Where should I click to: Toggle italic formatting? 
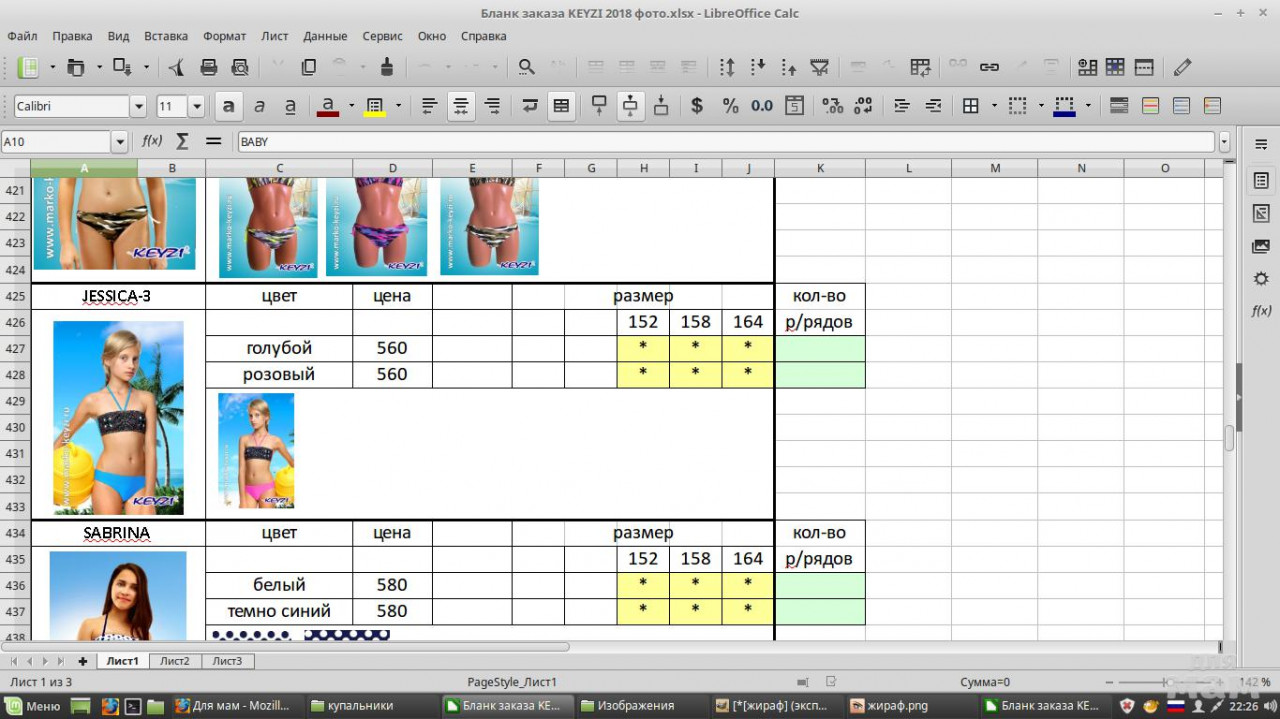[x=260, y=106]
